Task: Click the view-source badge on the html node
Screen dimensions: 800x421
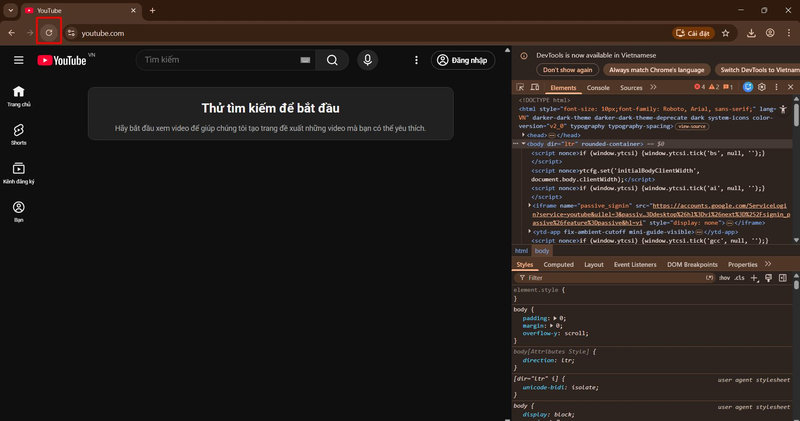Action: [x=692, y=126]
